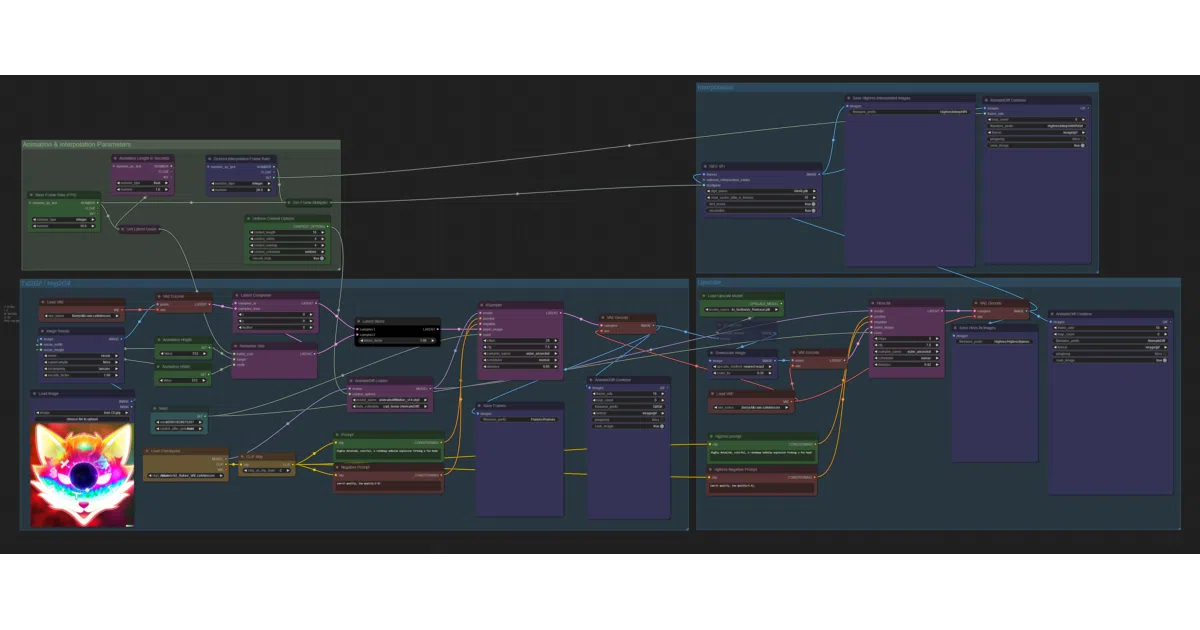Collapse the Load VAE node in Txt2GIF group

[x=43, y=302]
